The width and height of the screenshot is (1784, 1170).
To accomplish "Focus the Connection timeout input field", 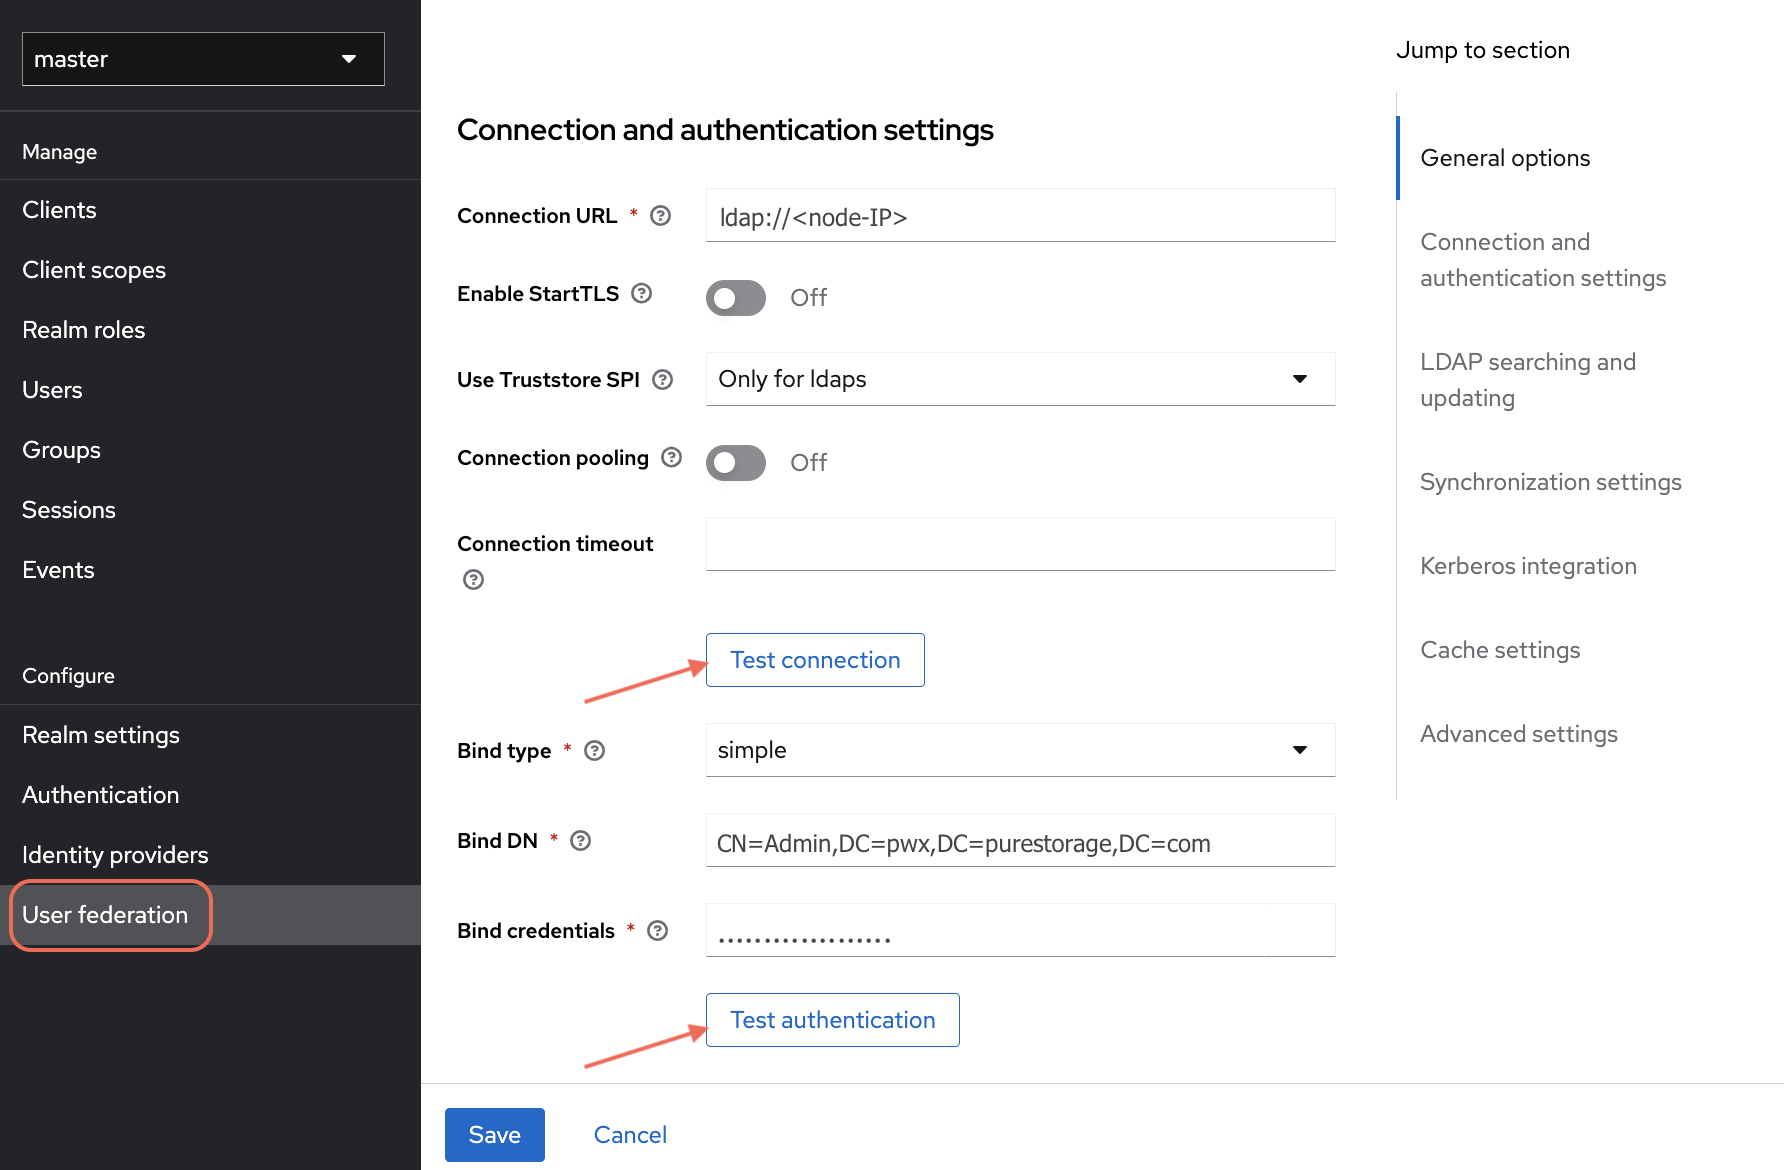I will 1020,544.
